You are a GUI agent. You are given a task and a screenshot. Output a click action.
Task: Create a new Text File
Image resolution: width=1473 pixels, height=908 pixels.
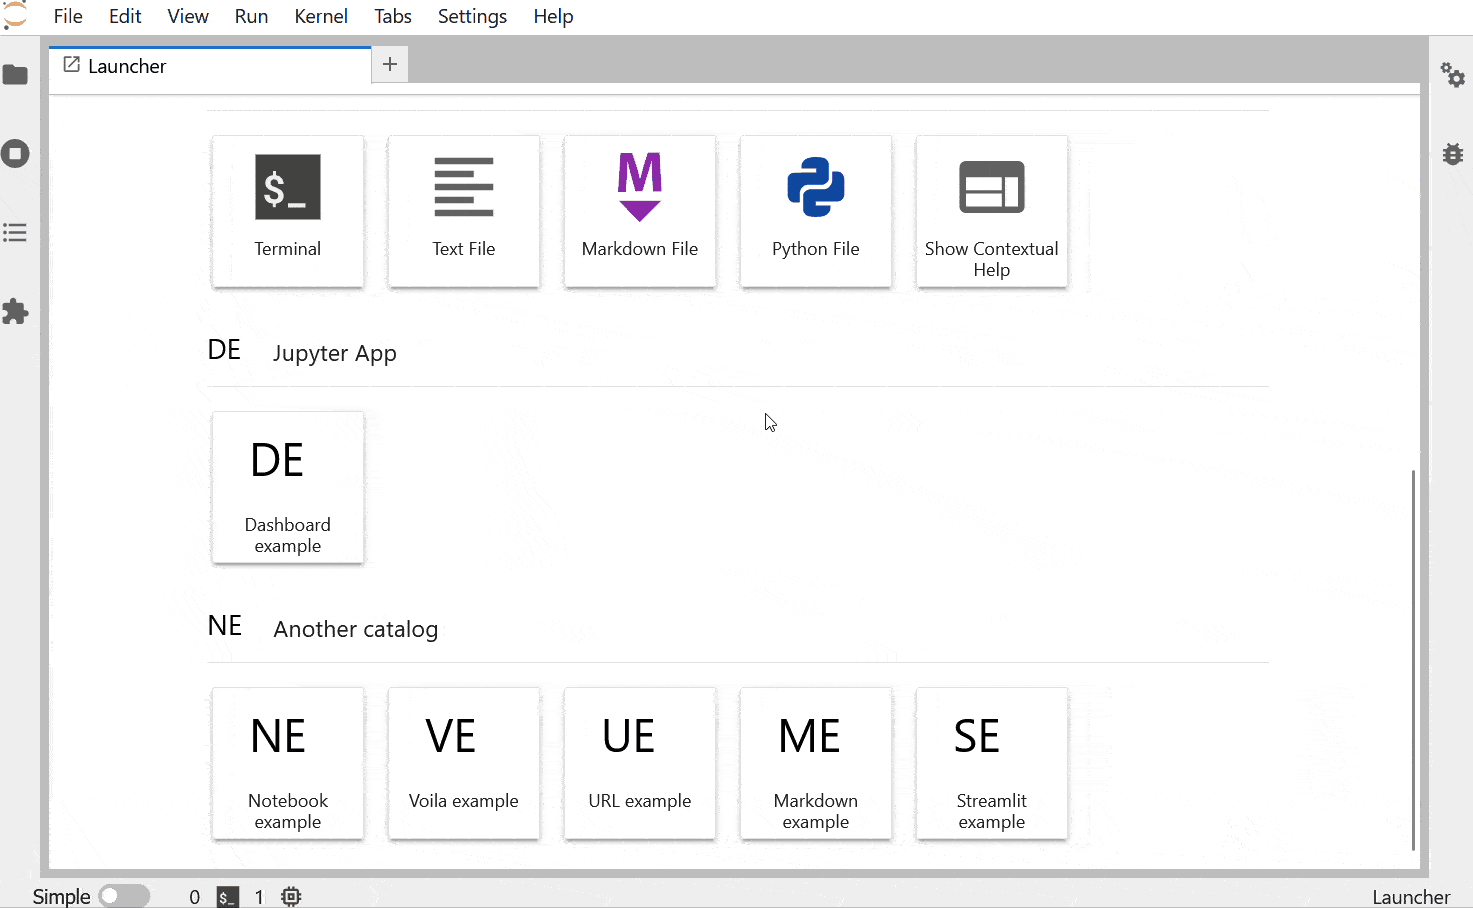tap(464, 212)
